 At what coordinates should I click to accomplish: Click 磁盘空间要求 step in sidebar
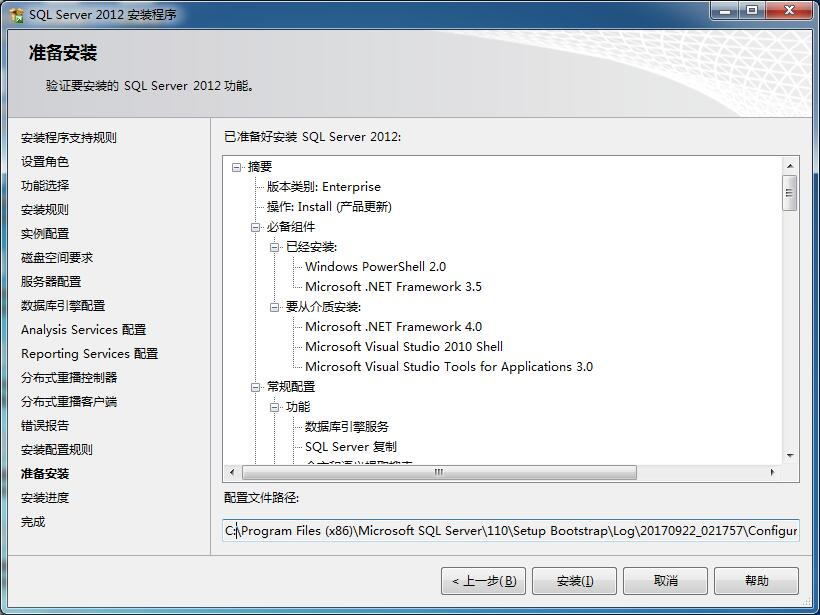coord(57,258)
